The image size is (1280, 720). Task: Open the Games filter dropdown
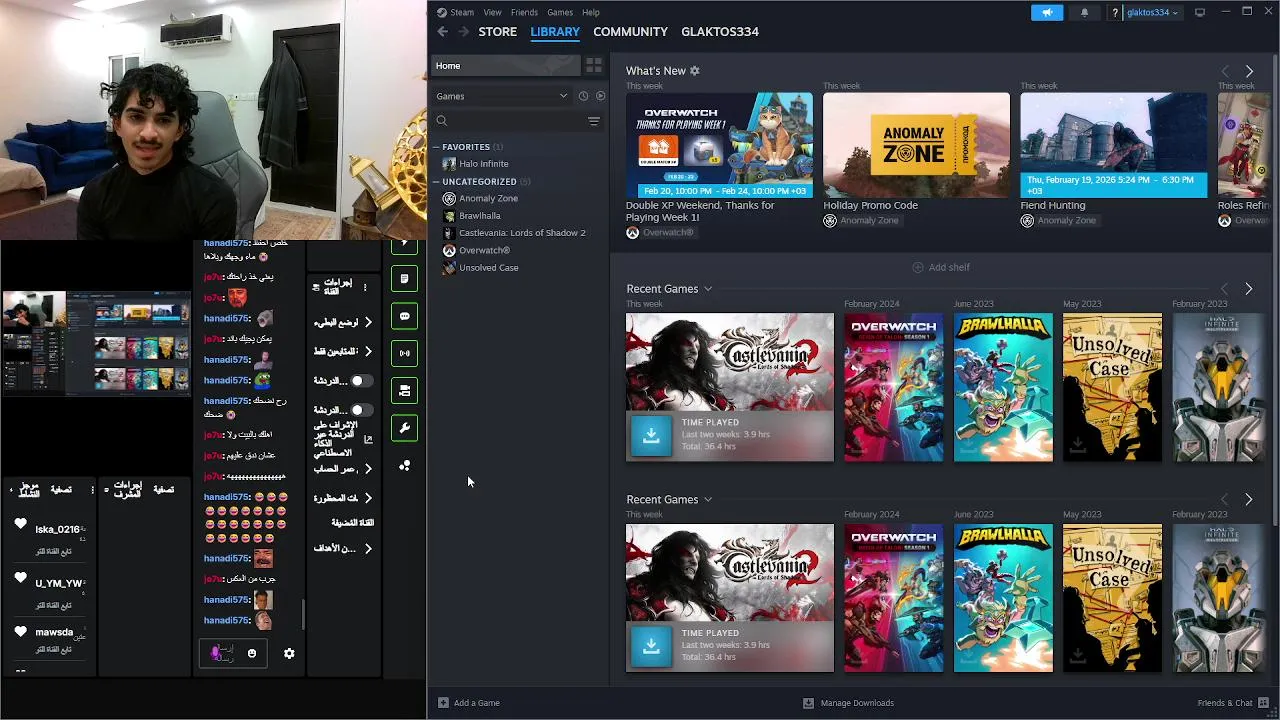pyautogui.click(x=501, y=96)
